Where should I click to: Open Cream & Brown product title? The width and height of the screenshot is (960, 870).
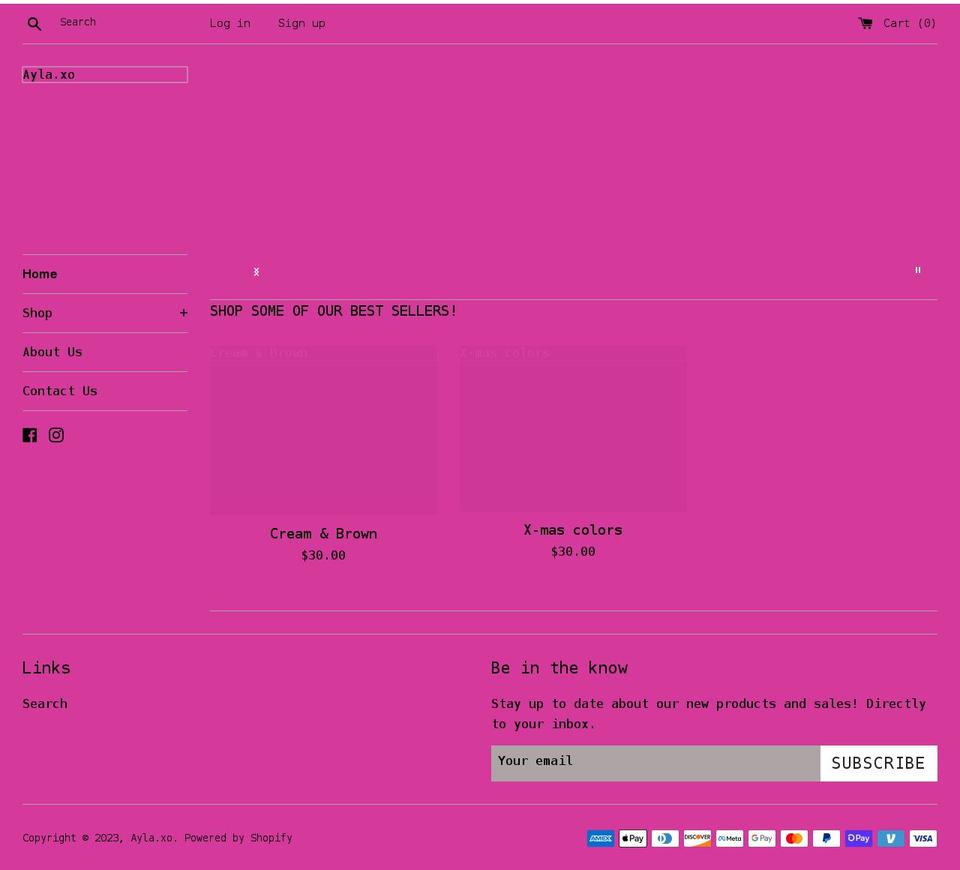323,534
